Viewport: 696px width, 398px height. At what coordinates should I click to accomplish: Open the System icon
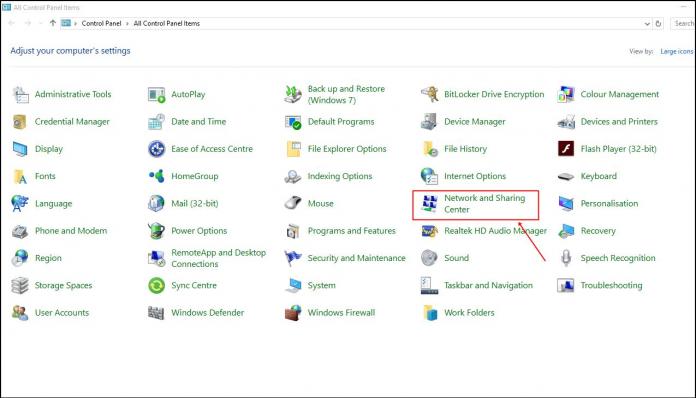point(293,286)
